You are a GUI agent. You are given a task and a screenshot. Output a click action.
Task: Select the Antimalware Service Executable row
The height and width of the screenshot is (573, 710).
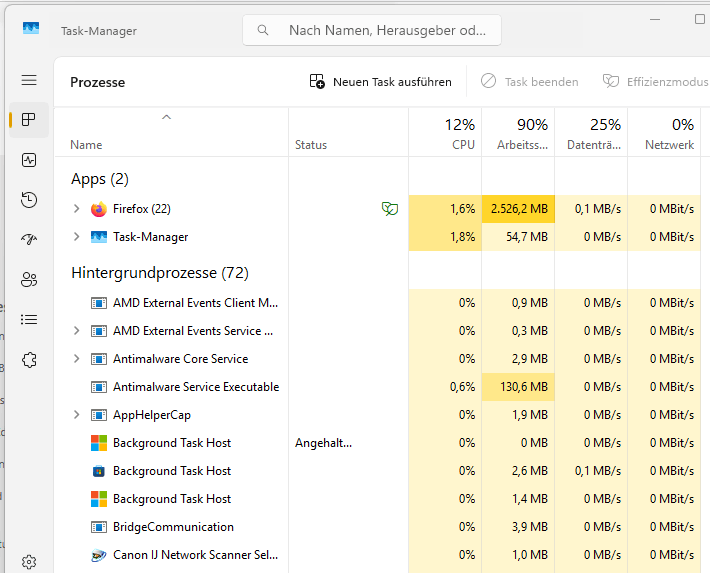195,387
